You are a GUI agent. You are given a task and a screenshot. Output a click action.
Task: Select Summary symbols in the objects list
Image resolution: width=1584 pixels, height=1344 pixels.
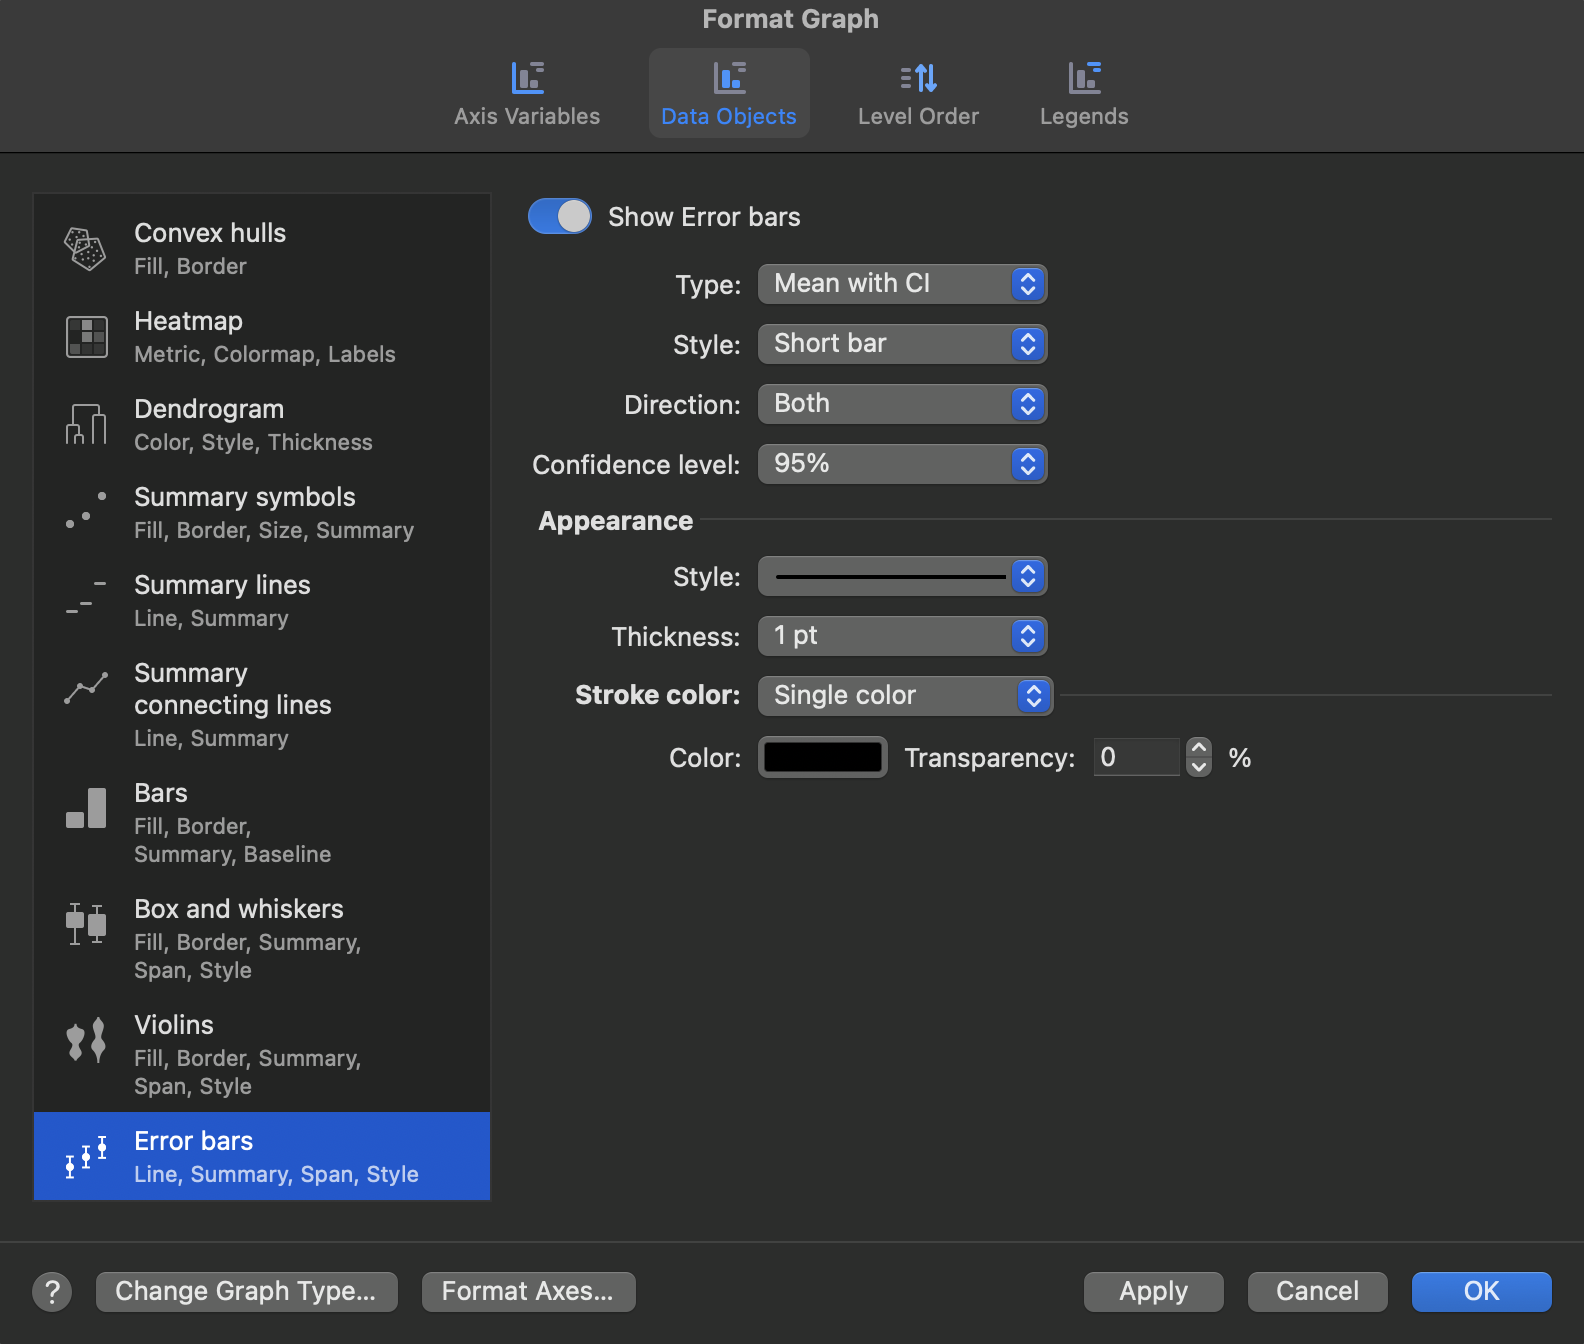(x=262, y=513)
